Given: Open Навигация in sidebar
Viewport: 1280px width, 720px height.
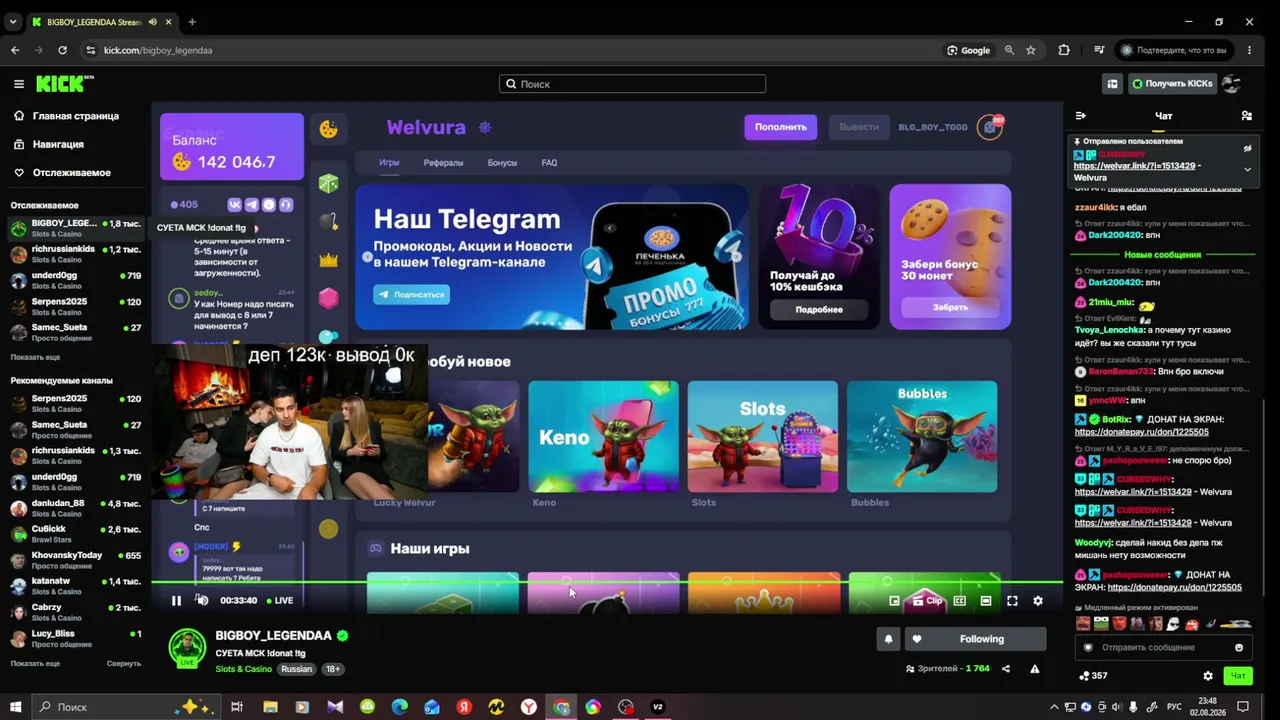Looking at the screenshot, I should [50, 144].
